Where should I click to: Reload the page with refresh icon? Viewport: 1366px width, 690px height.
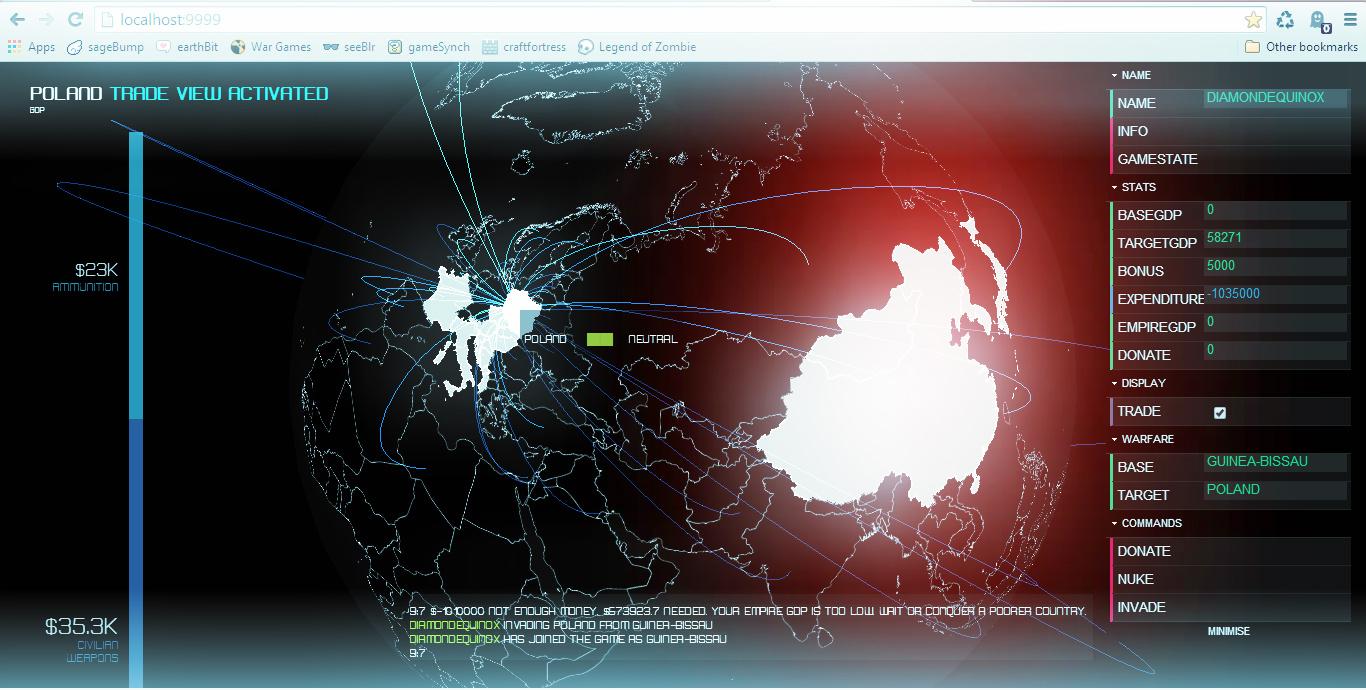(x=75, y=19)
